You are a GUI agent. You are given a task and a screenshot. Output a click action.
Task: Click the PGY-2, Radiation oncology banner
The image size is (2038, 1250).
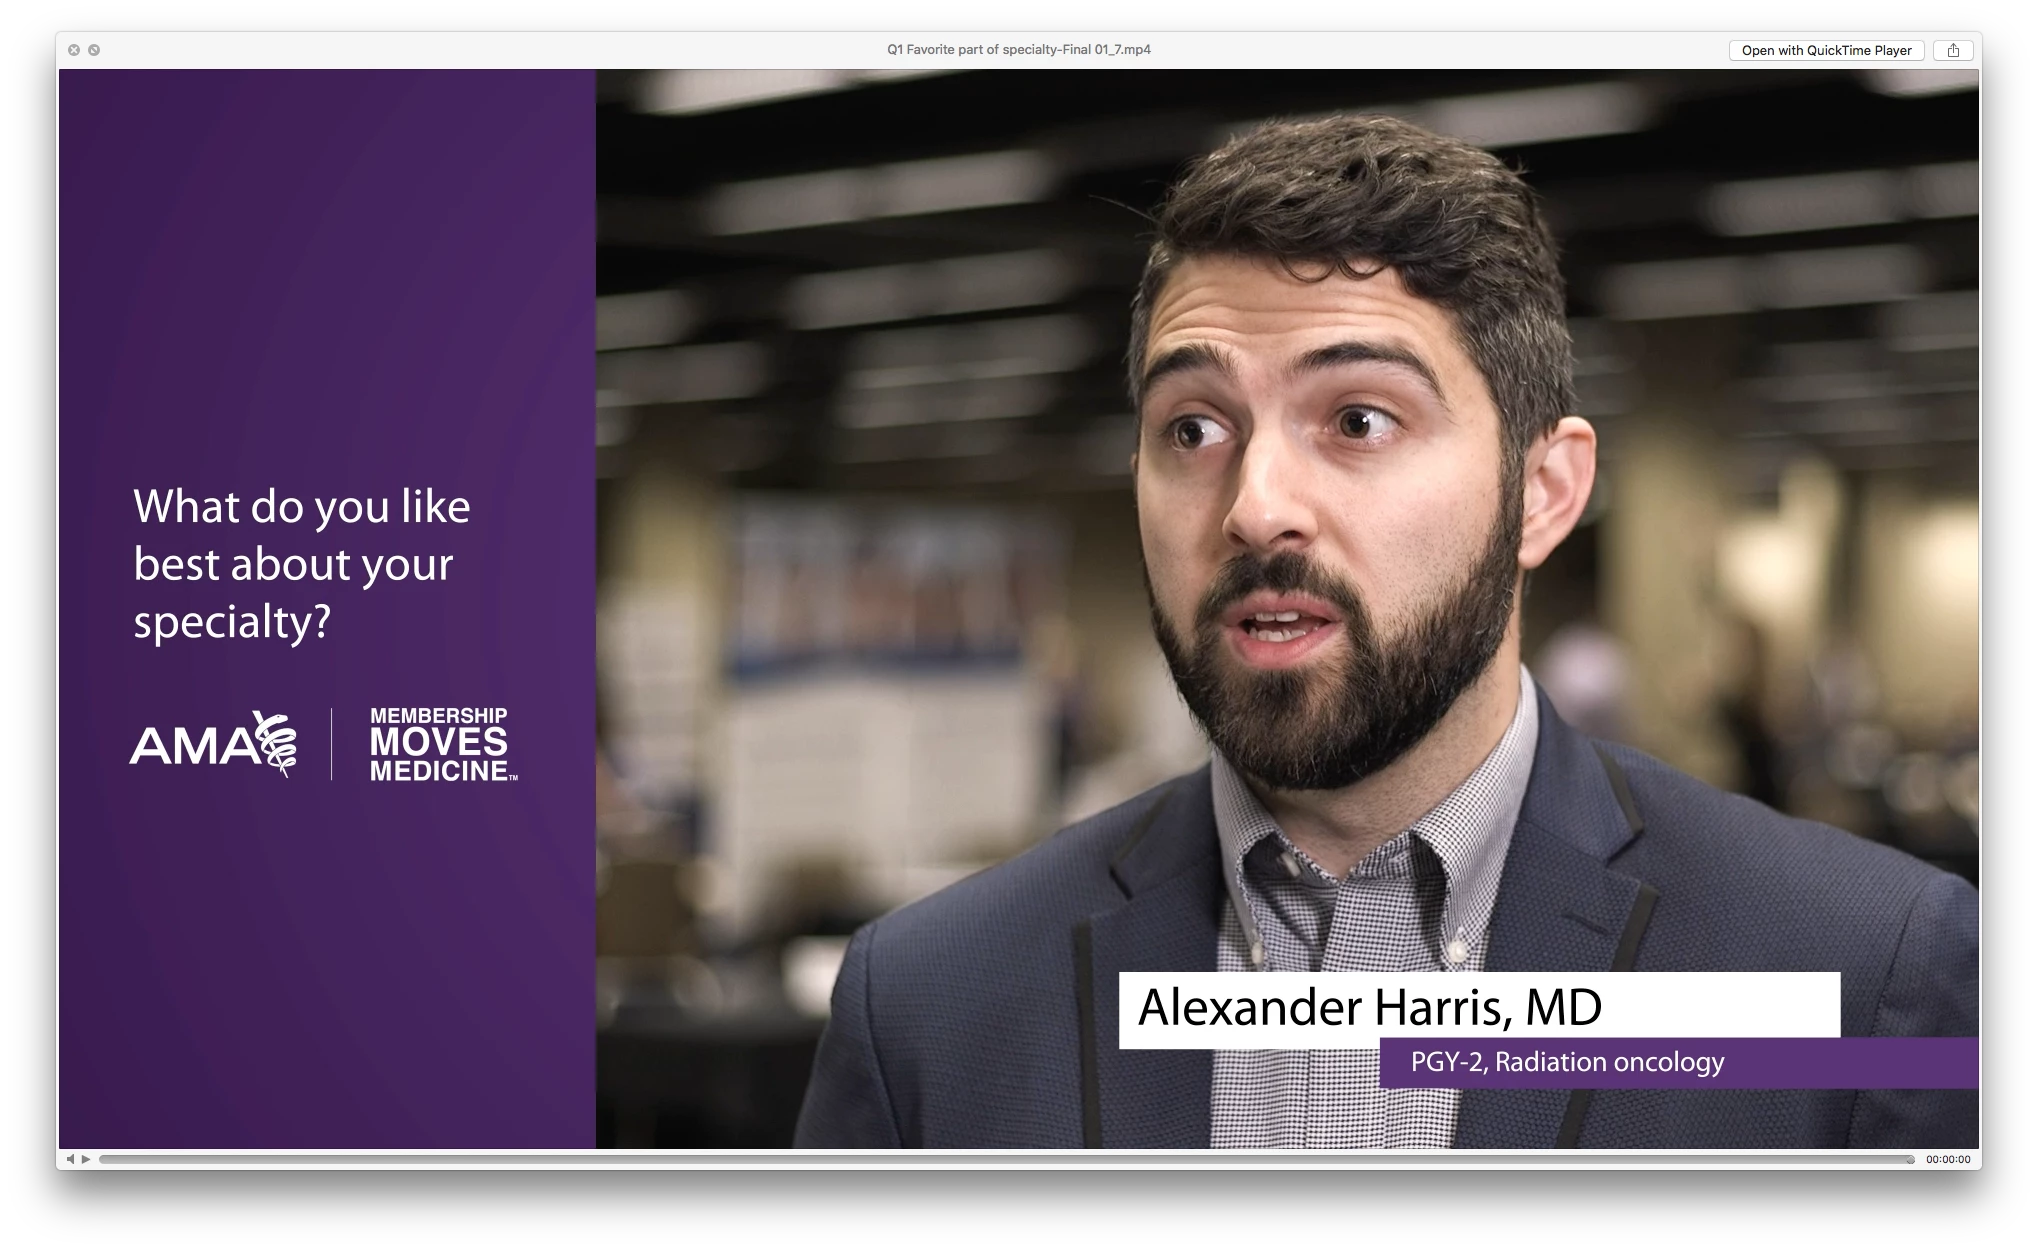tap(1567, 1062)
